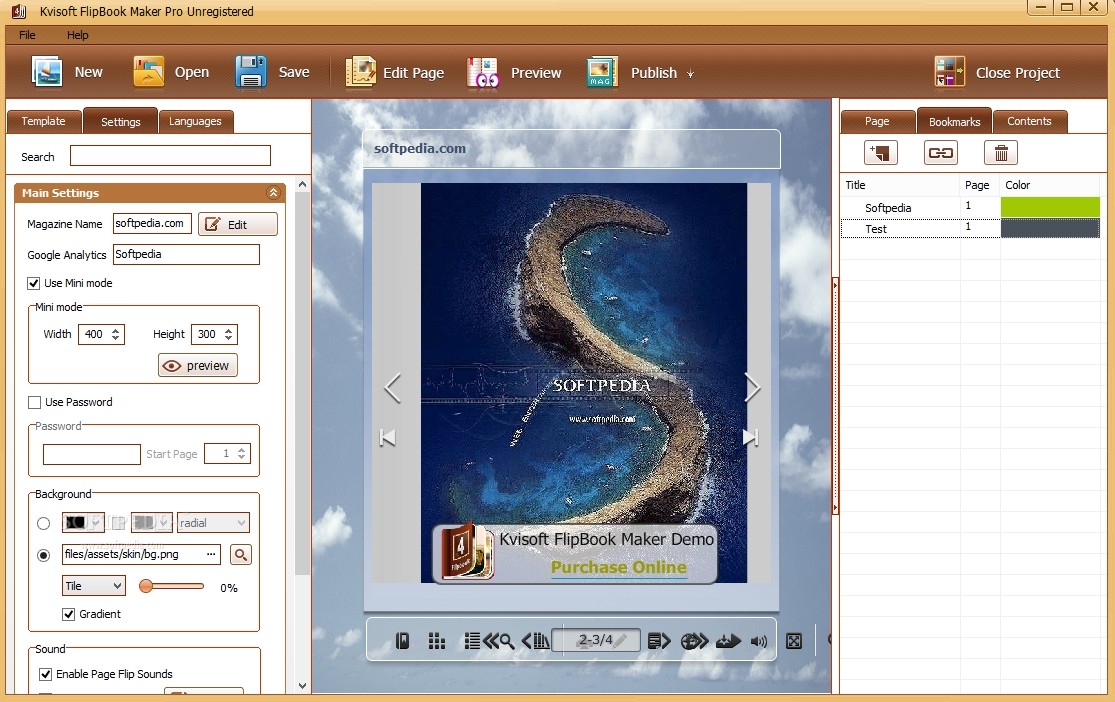Viewport: 1115px width, 702px height.
Task: Switch to the Contents tab
Action: click(1030, 121)
